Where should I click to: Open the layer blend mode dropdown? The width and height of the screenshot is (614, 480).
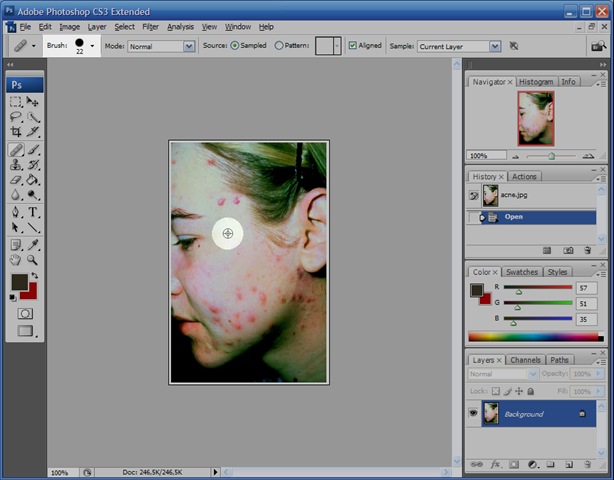point(533,374)
